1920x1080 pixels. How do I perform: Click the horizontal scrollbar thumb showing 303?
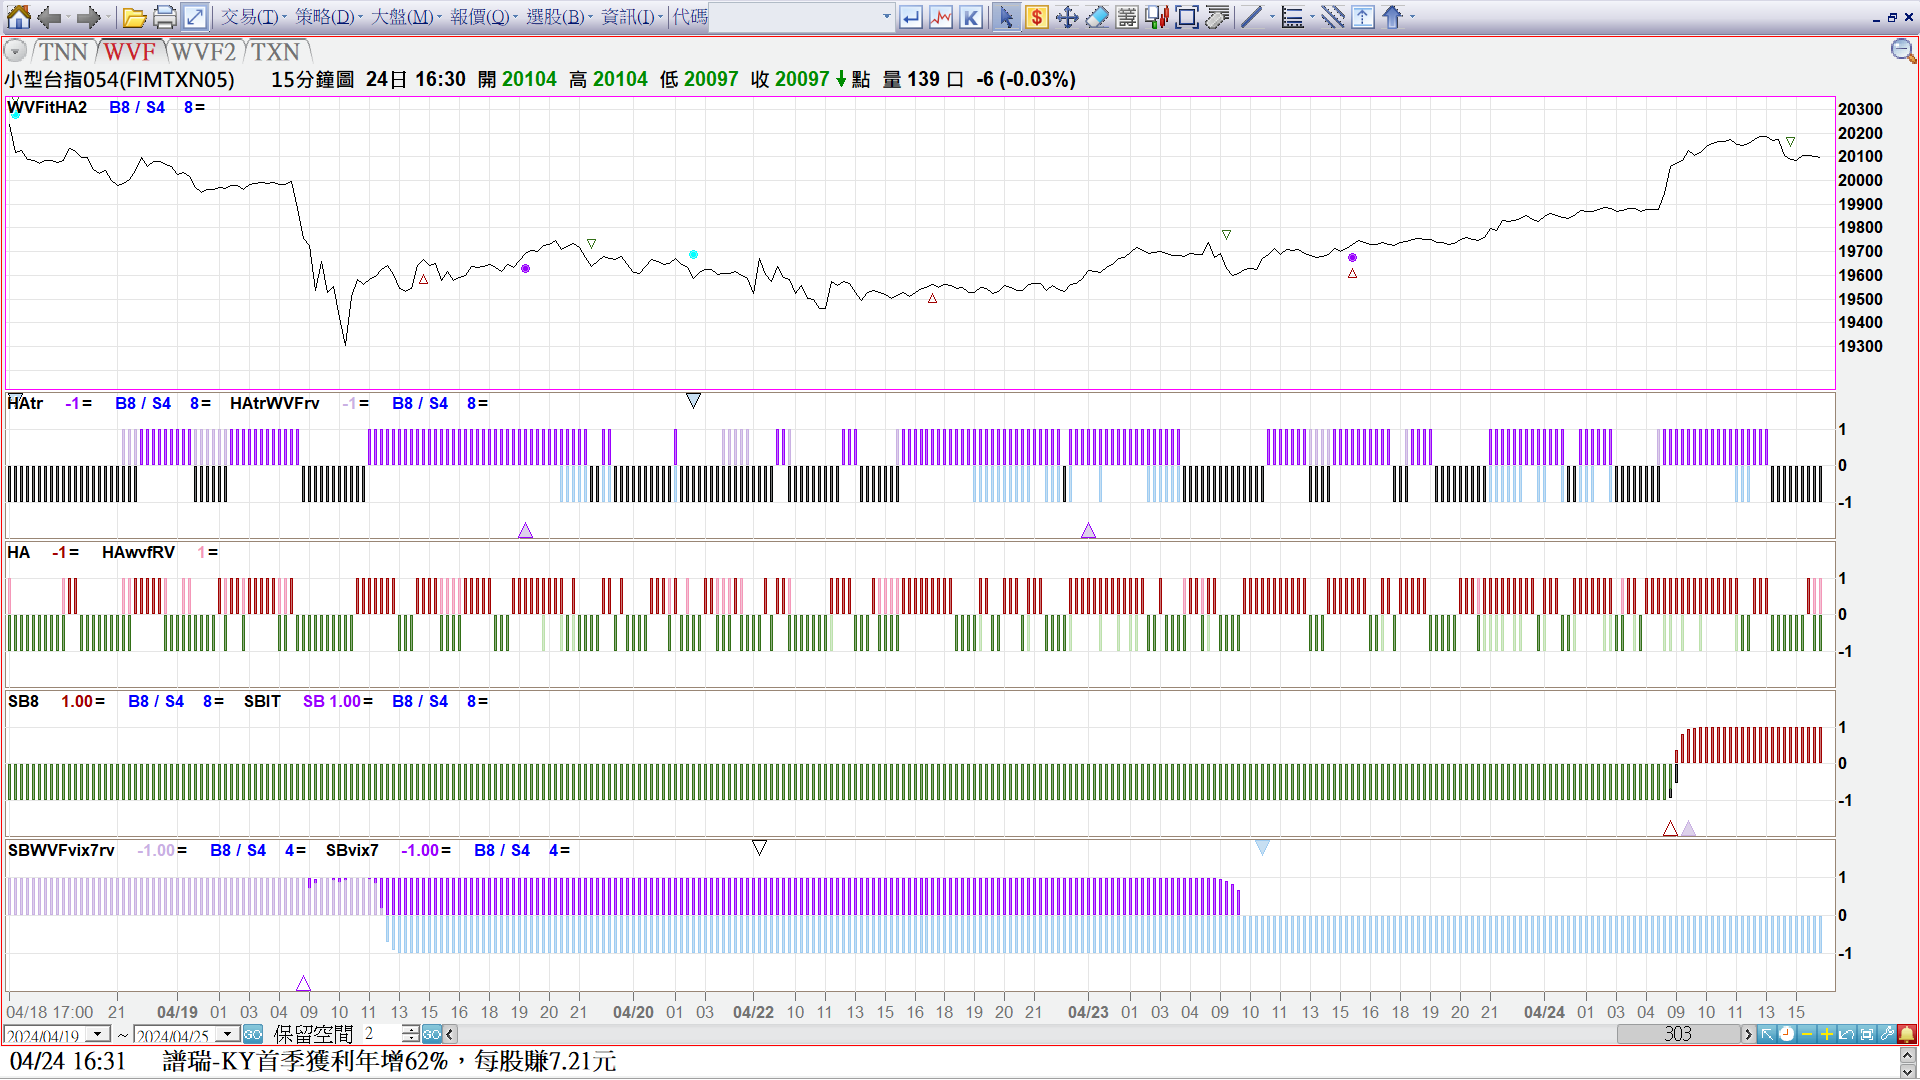[x=1677, y=1034]
